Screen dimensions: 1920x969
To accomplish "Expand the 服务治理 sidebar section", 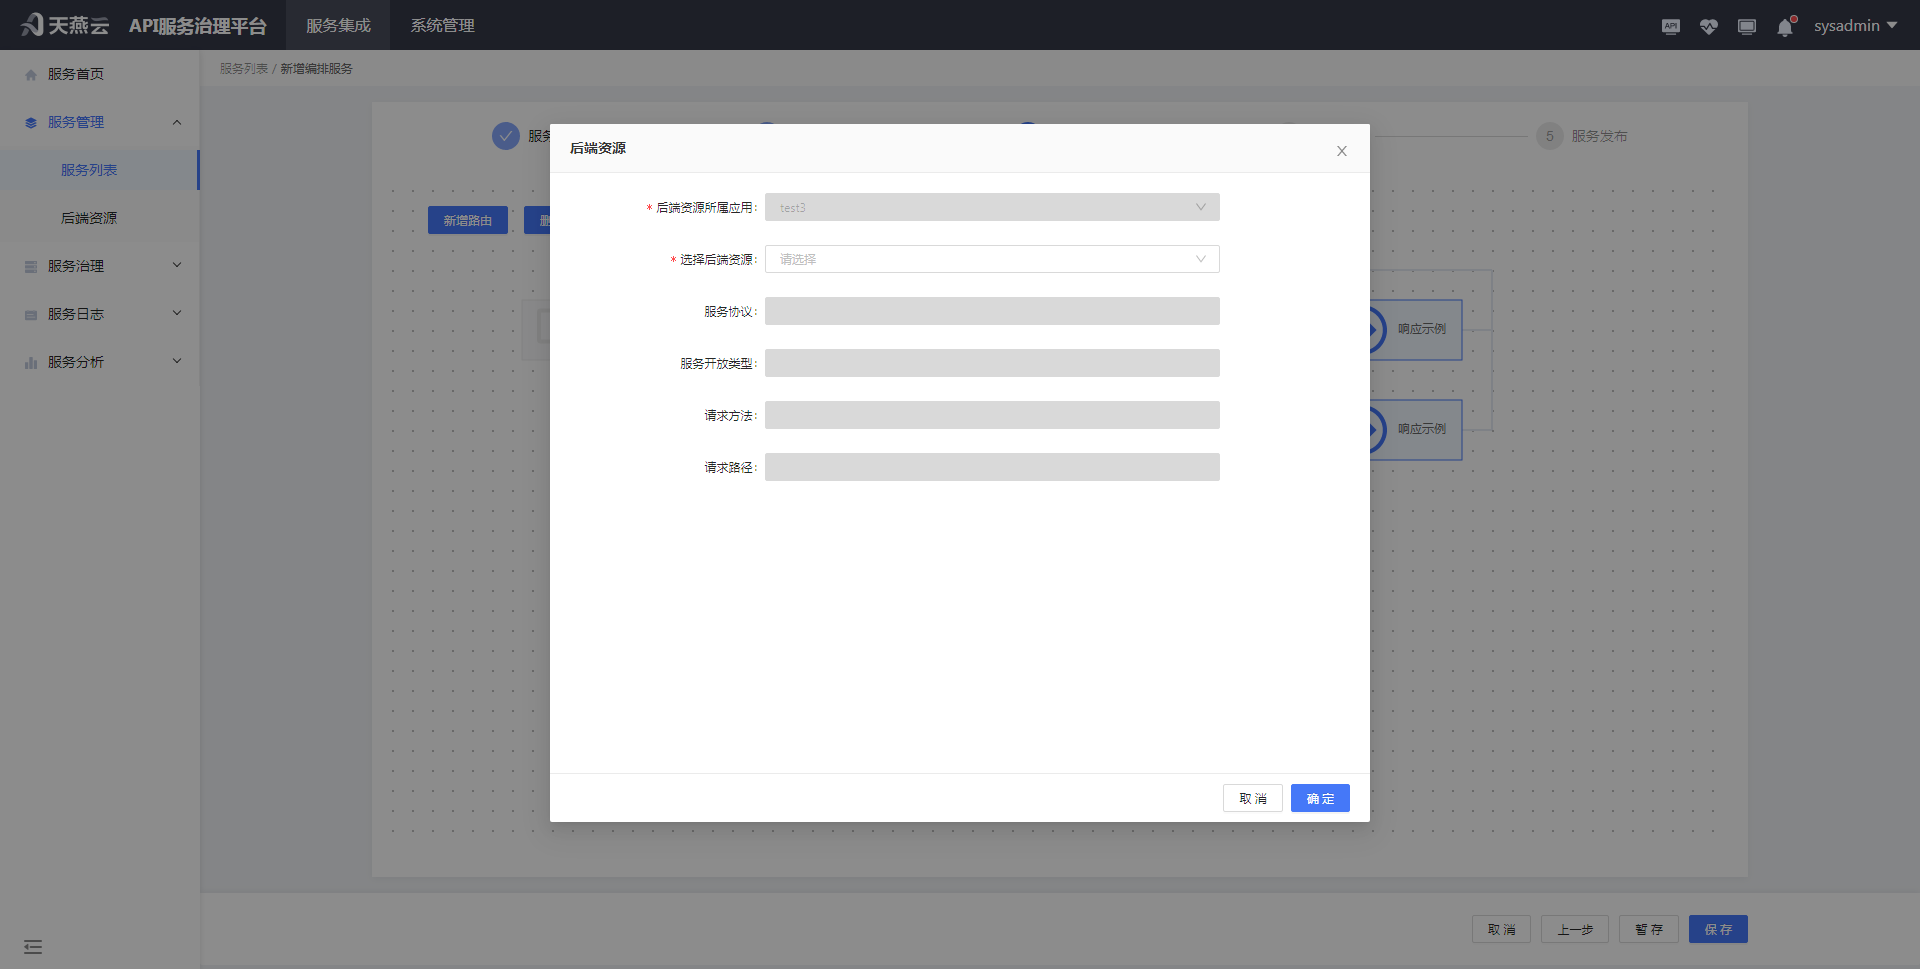I will point(100,265).
